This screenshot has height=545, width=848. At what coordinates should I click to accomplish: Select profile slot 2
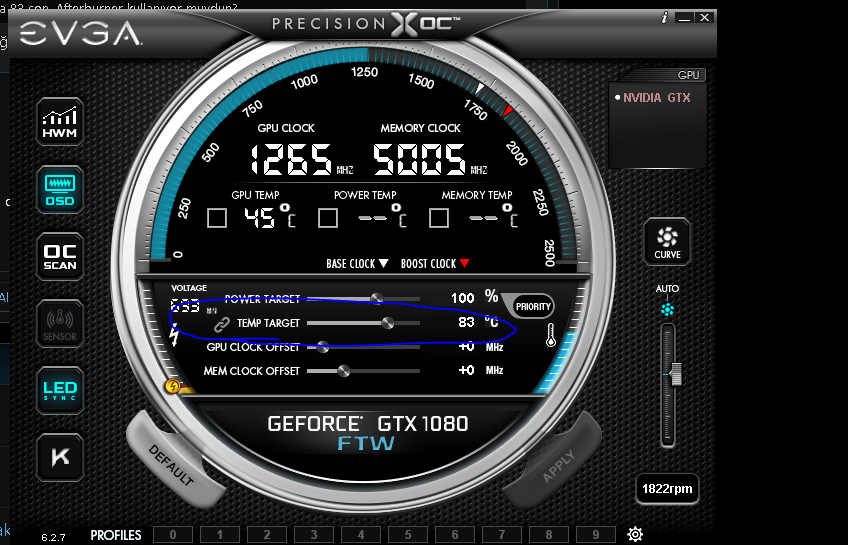coord(267,535)
